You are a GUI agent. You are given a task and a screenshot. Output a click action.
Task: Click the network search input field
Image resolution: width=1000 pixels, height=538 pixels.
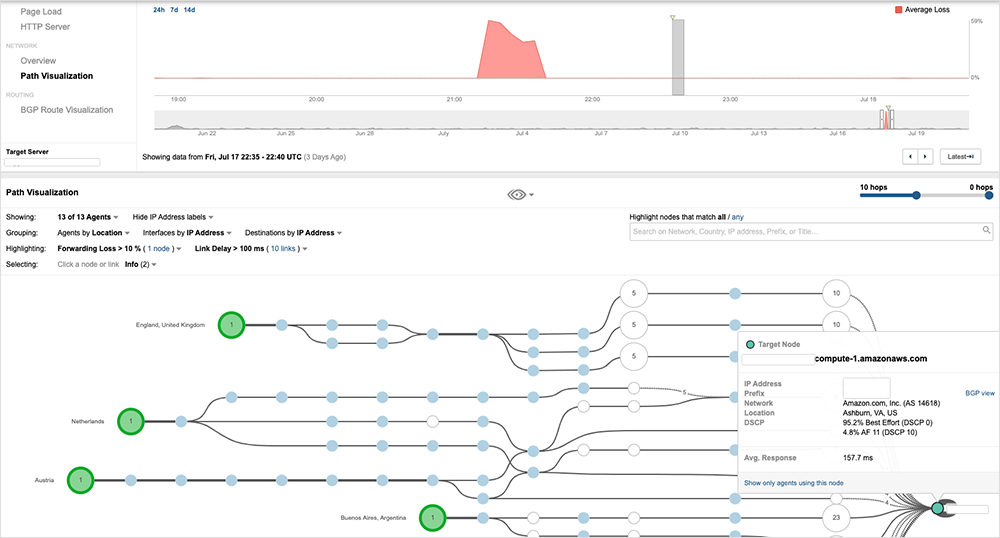(803, 231)
